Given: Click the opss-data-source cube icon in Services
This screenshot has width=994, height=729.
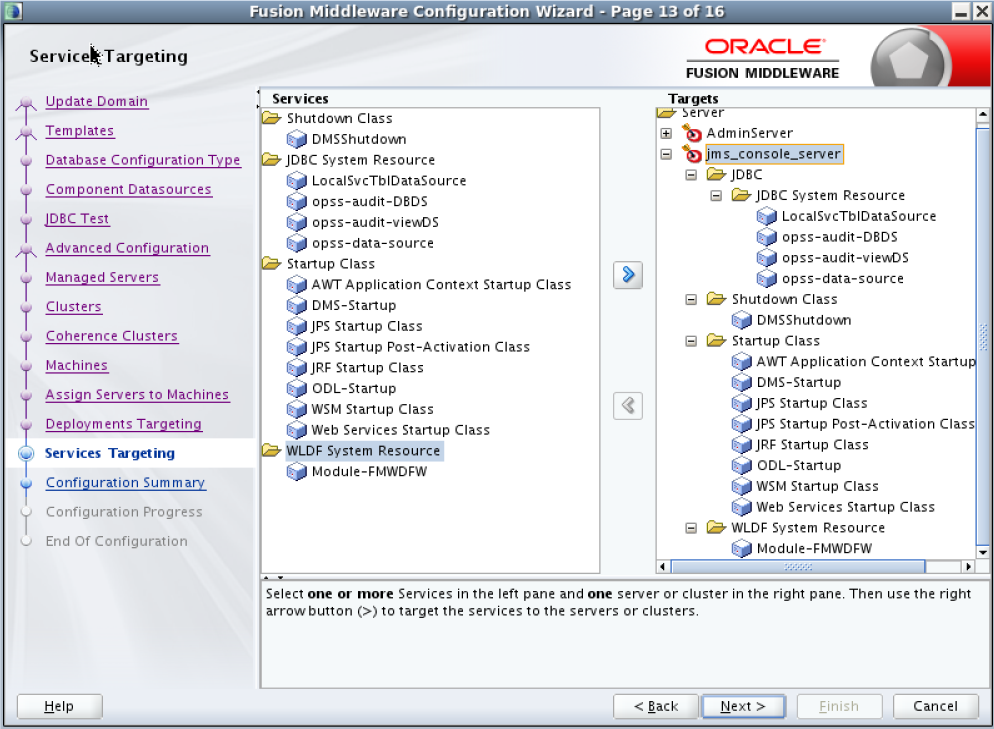Looking at the screenshot, I should pyautogui.click(x=297, y=243).
